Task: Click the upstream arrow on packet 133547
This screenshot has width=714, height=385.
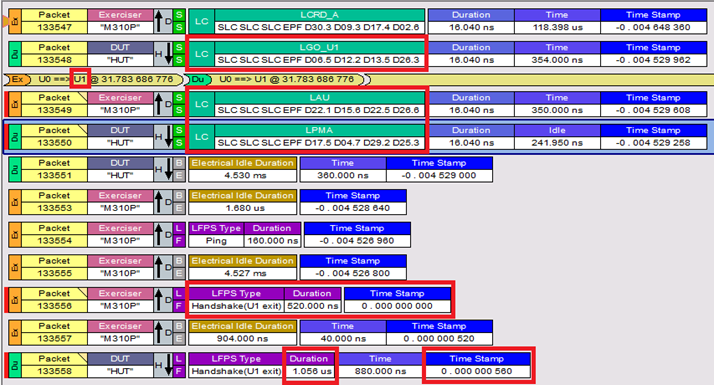Action: coord(158,21)
